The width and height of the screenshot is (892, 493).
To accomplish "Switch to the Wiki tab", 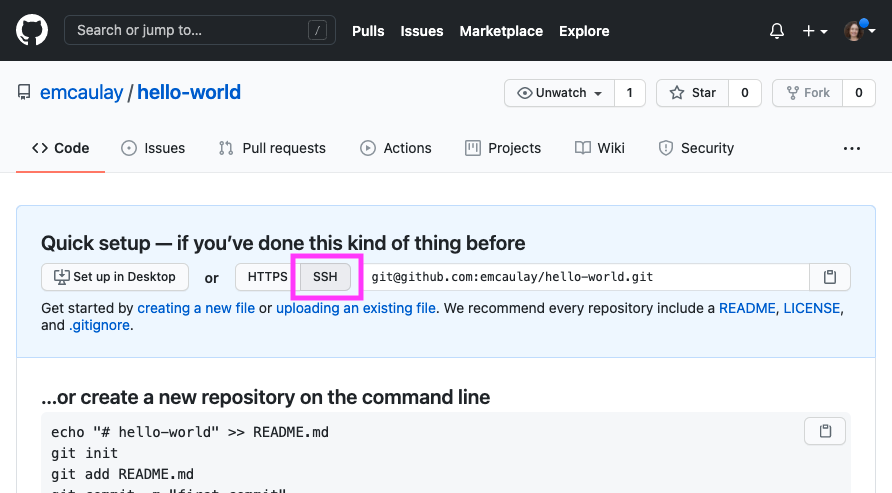I will point(600,148).
